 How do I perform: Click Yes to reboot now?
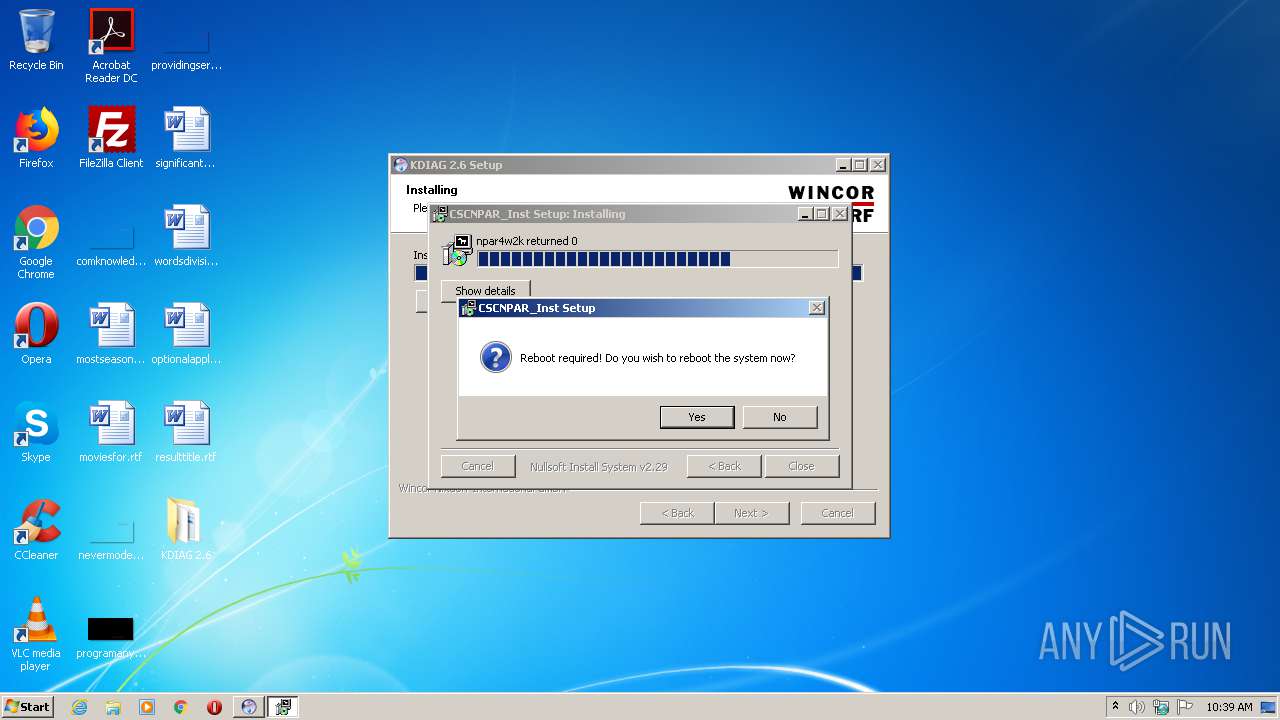(697, 417)
